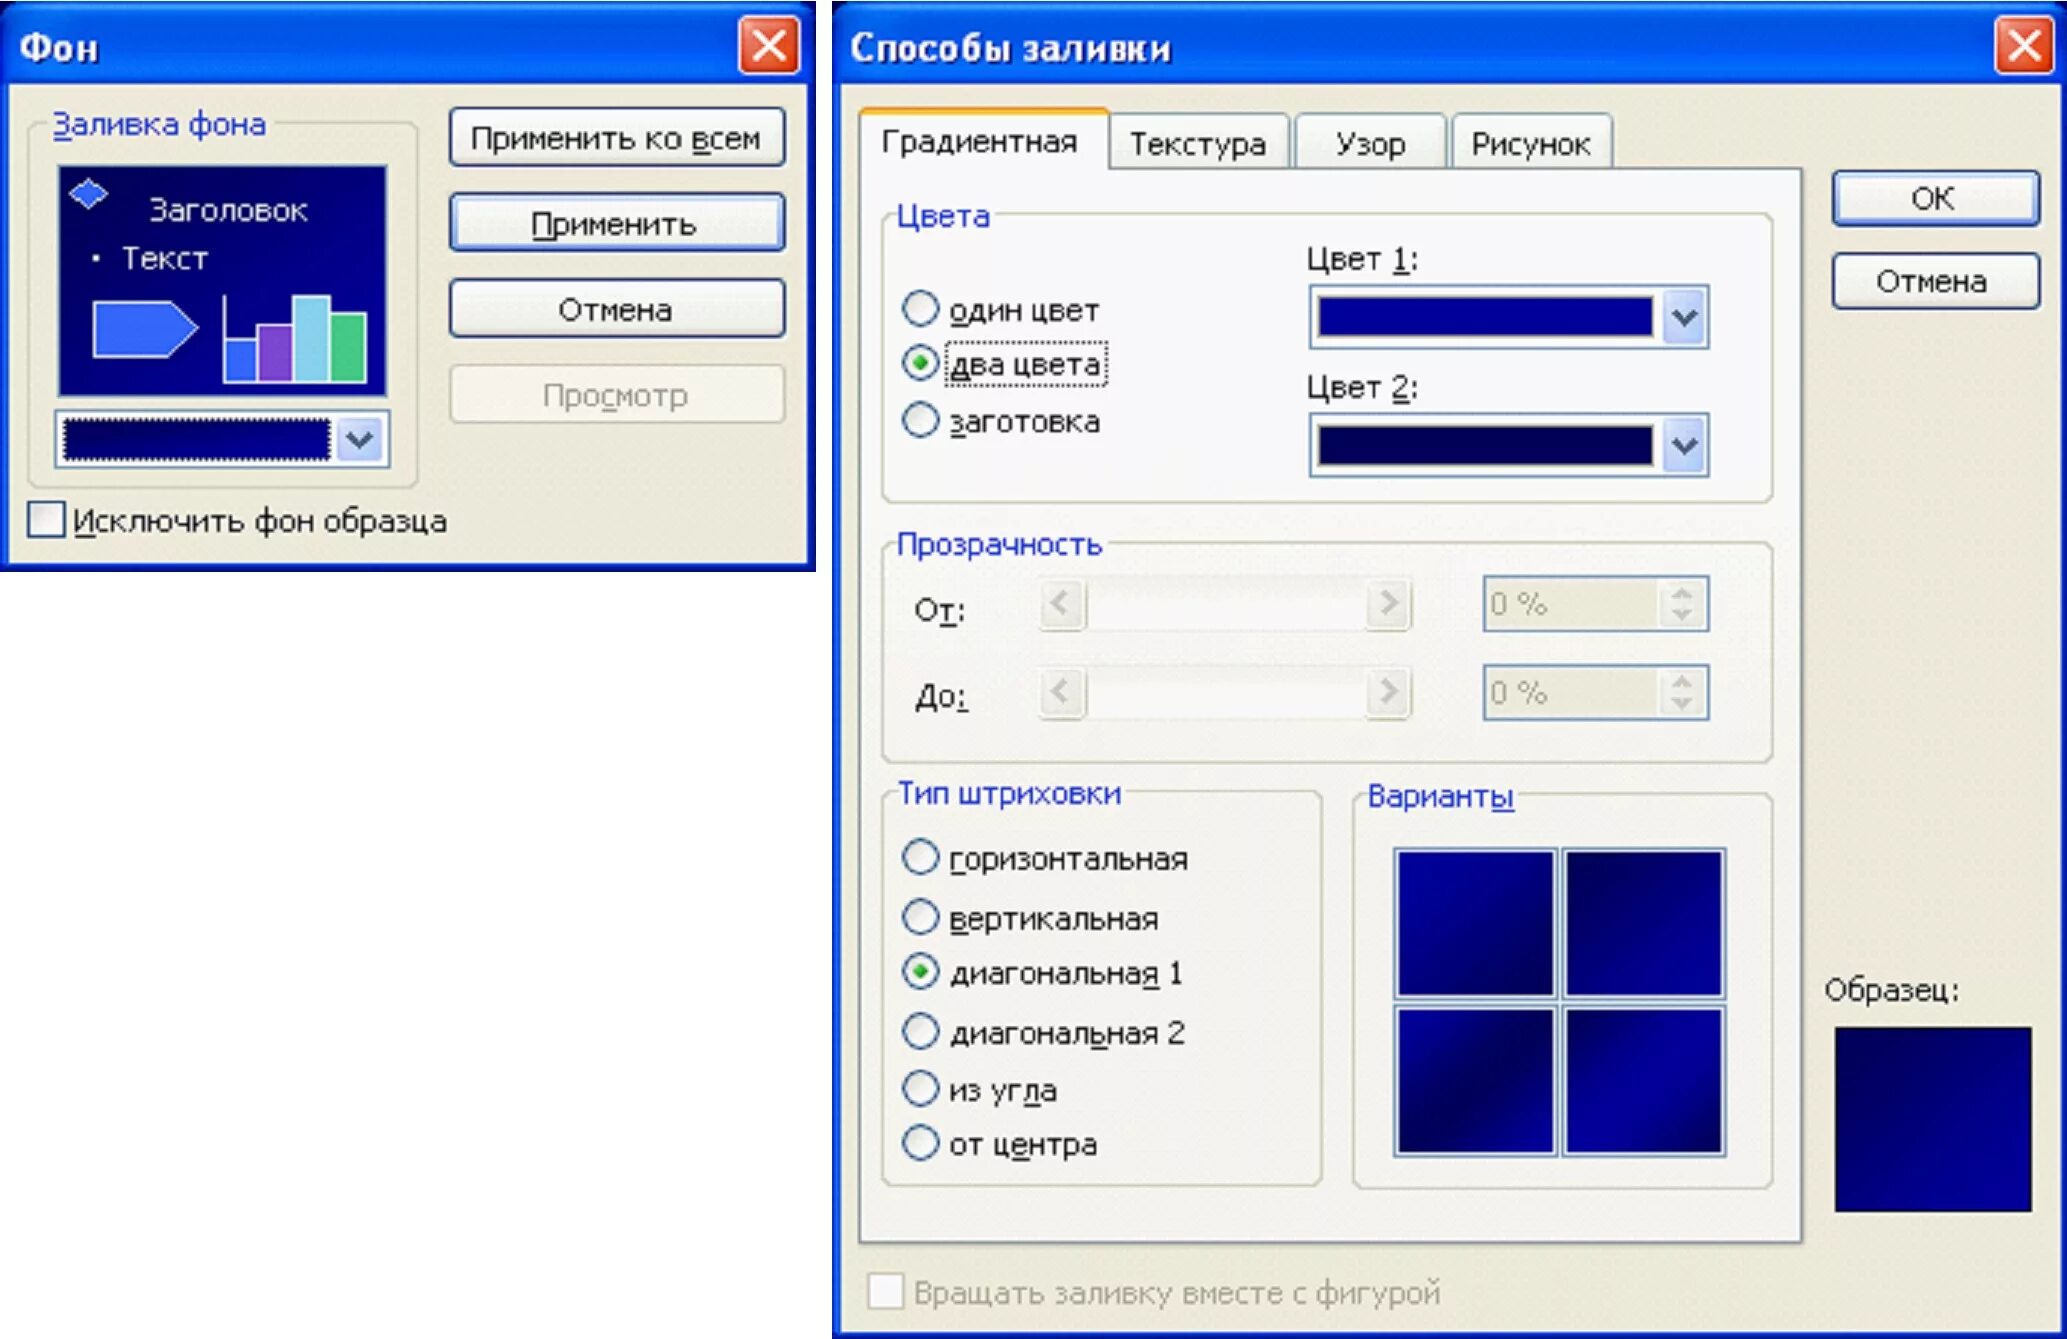Select the top-left gradient variant
The image size is (2067, 1339).
tap(1476, 923)
